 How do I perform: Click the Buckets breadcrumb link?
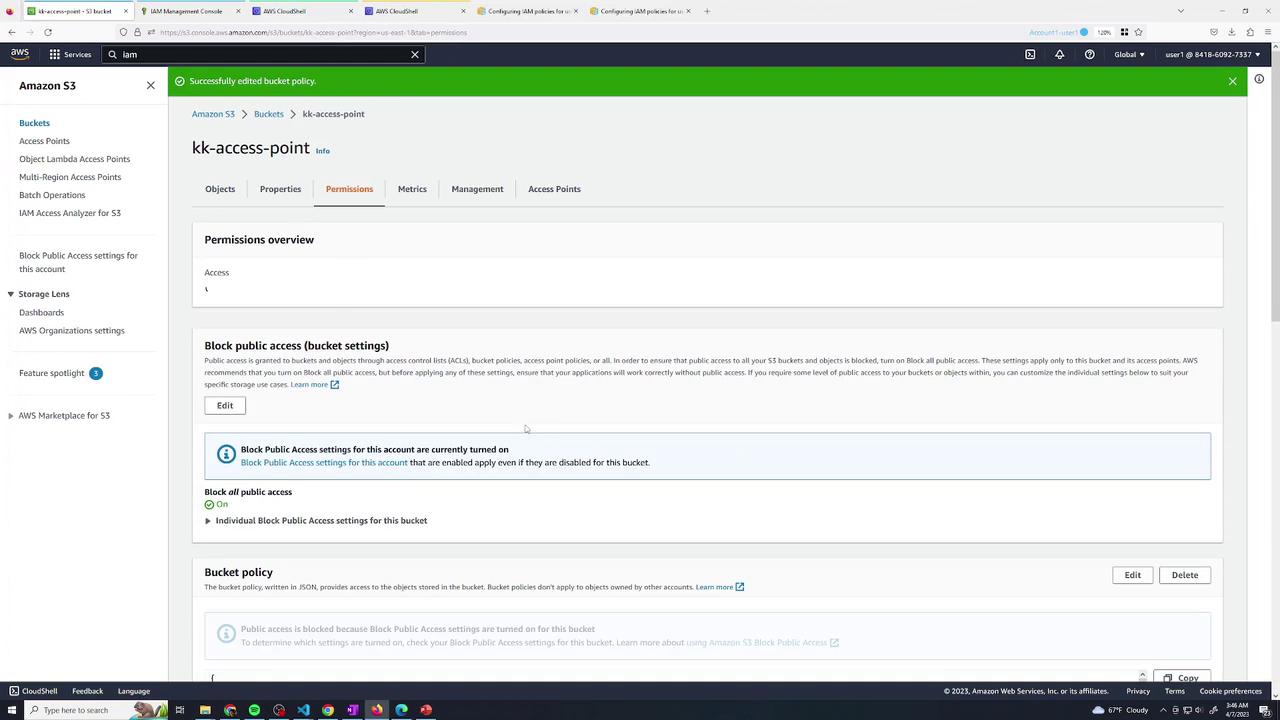click(269, 114)
